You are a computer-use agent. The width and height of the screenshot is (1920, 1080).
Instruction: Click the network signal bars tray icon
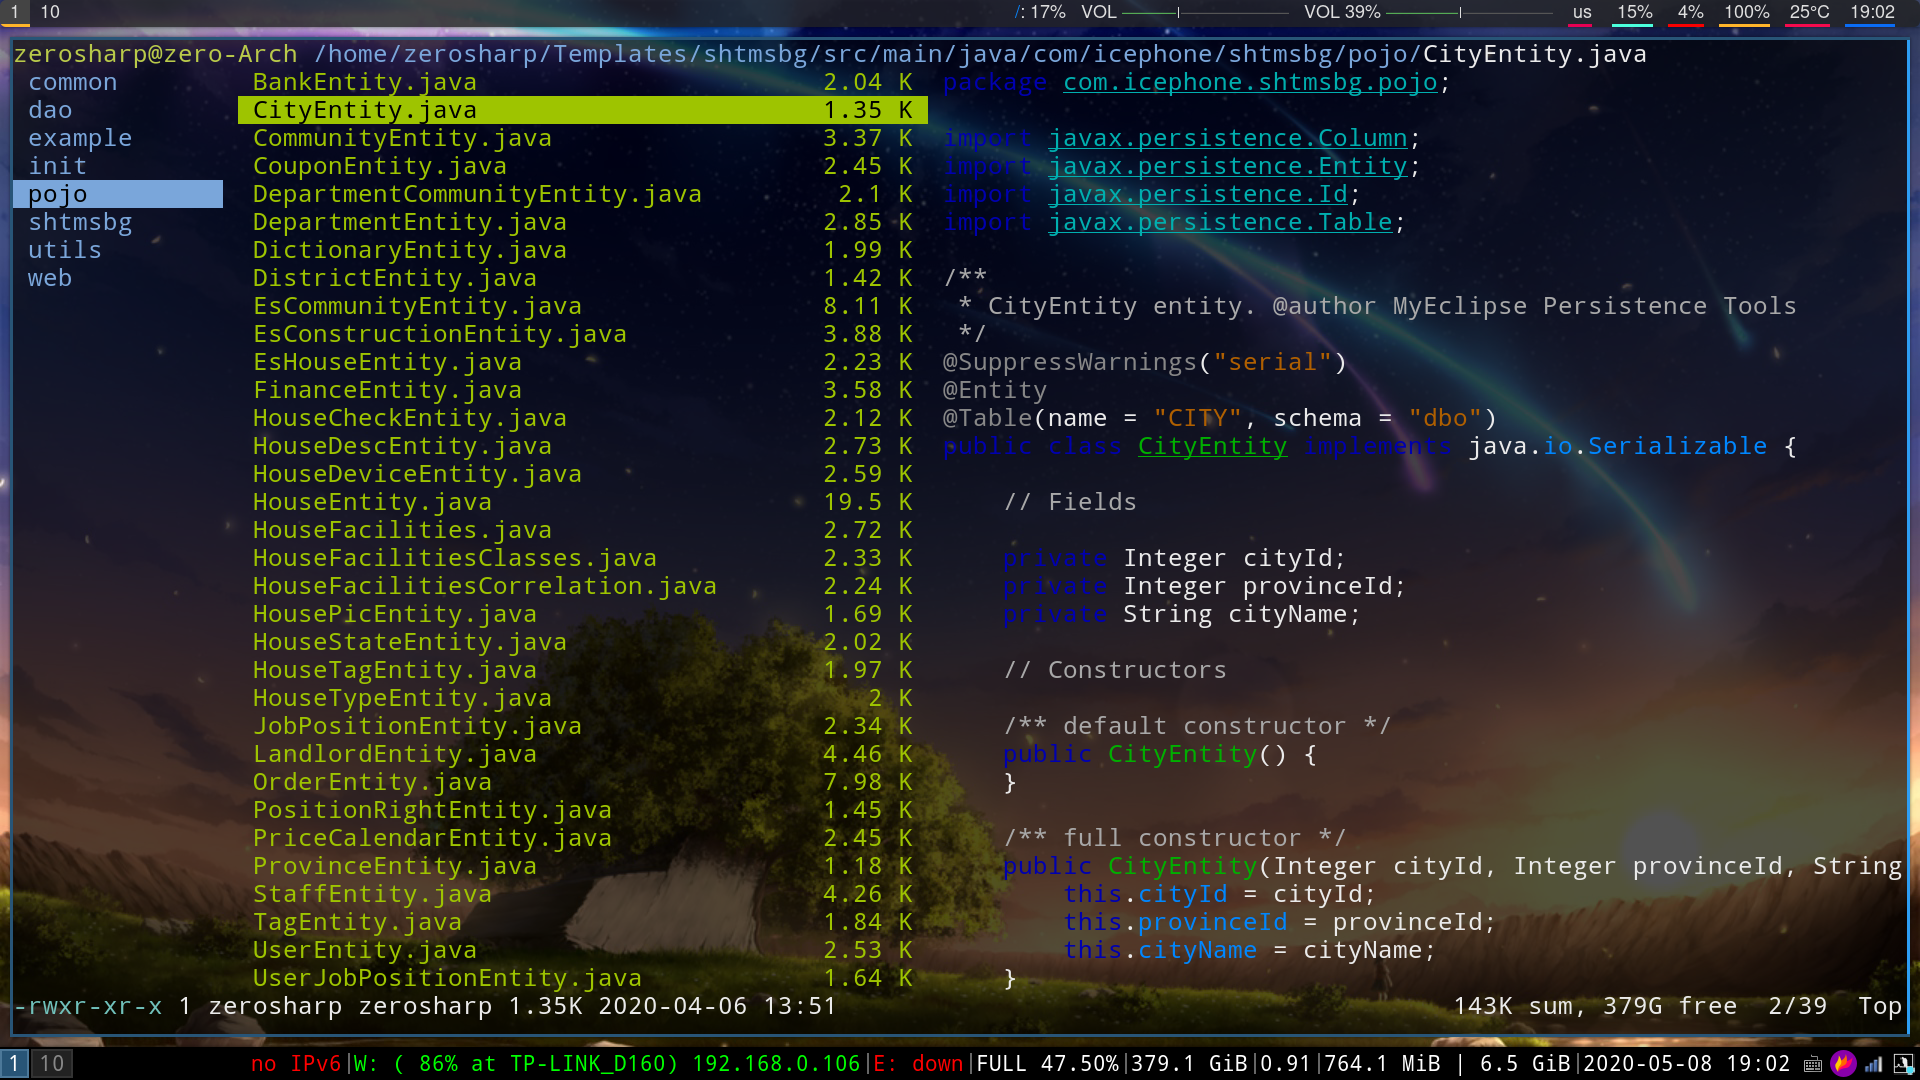(1873, 1064)
